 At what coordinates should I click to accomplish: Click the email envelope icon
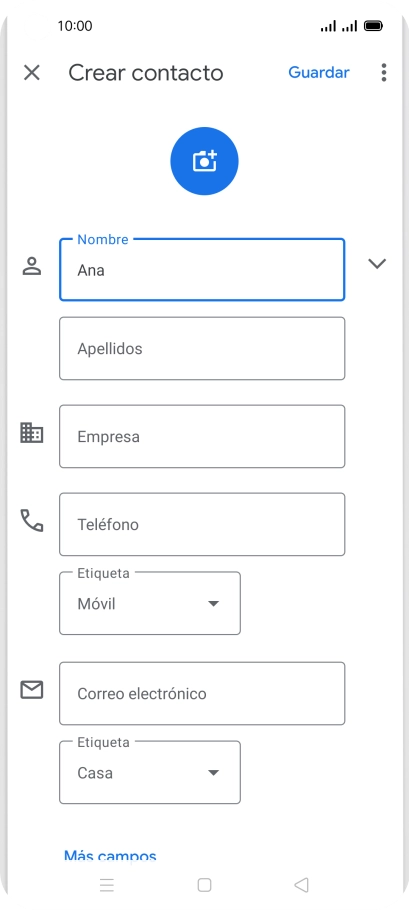[x=32, y=690]
